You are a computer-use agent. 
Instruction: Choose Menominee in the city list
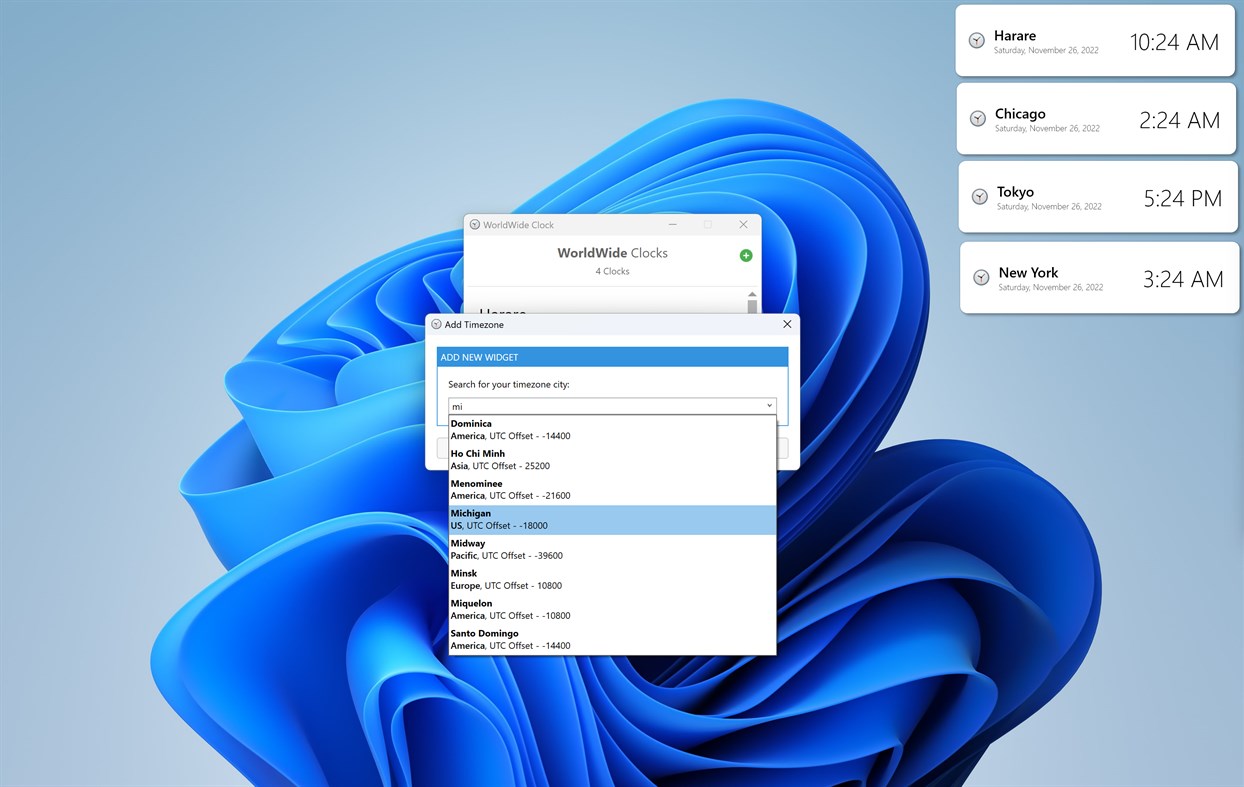pos(600,488)
